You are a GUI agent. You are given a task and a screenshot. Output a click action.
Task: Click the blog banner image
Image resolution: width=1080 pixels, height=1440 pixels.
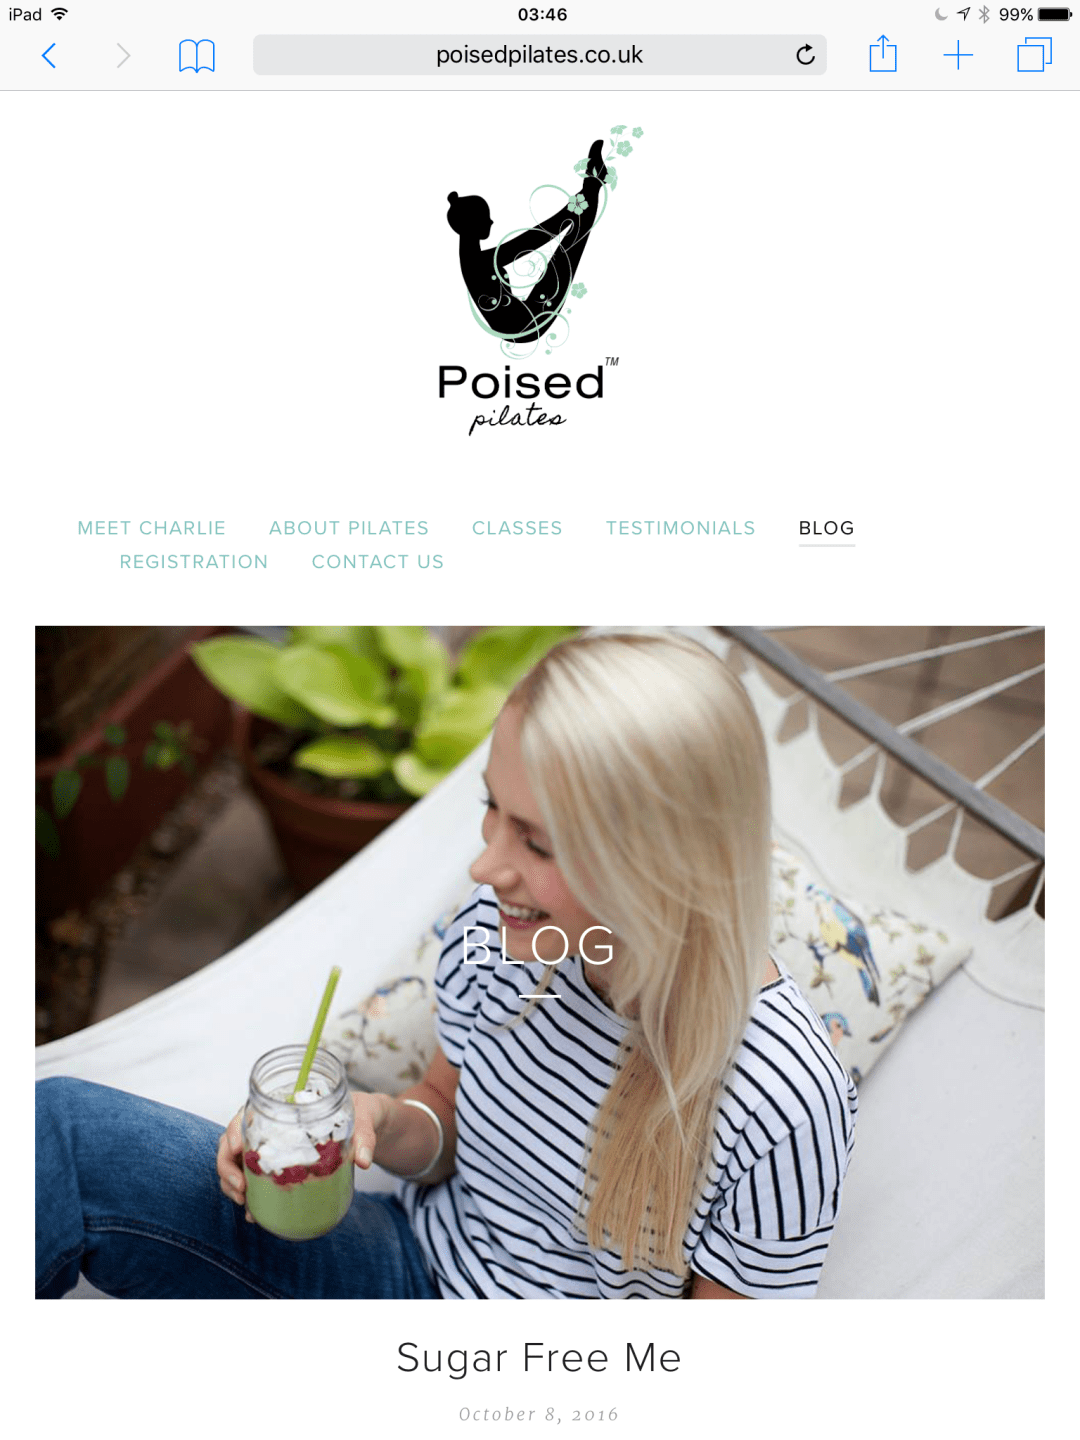540,962
